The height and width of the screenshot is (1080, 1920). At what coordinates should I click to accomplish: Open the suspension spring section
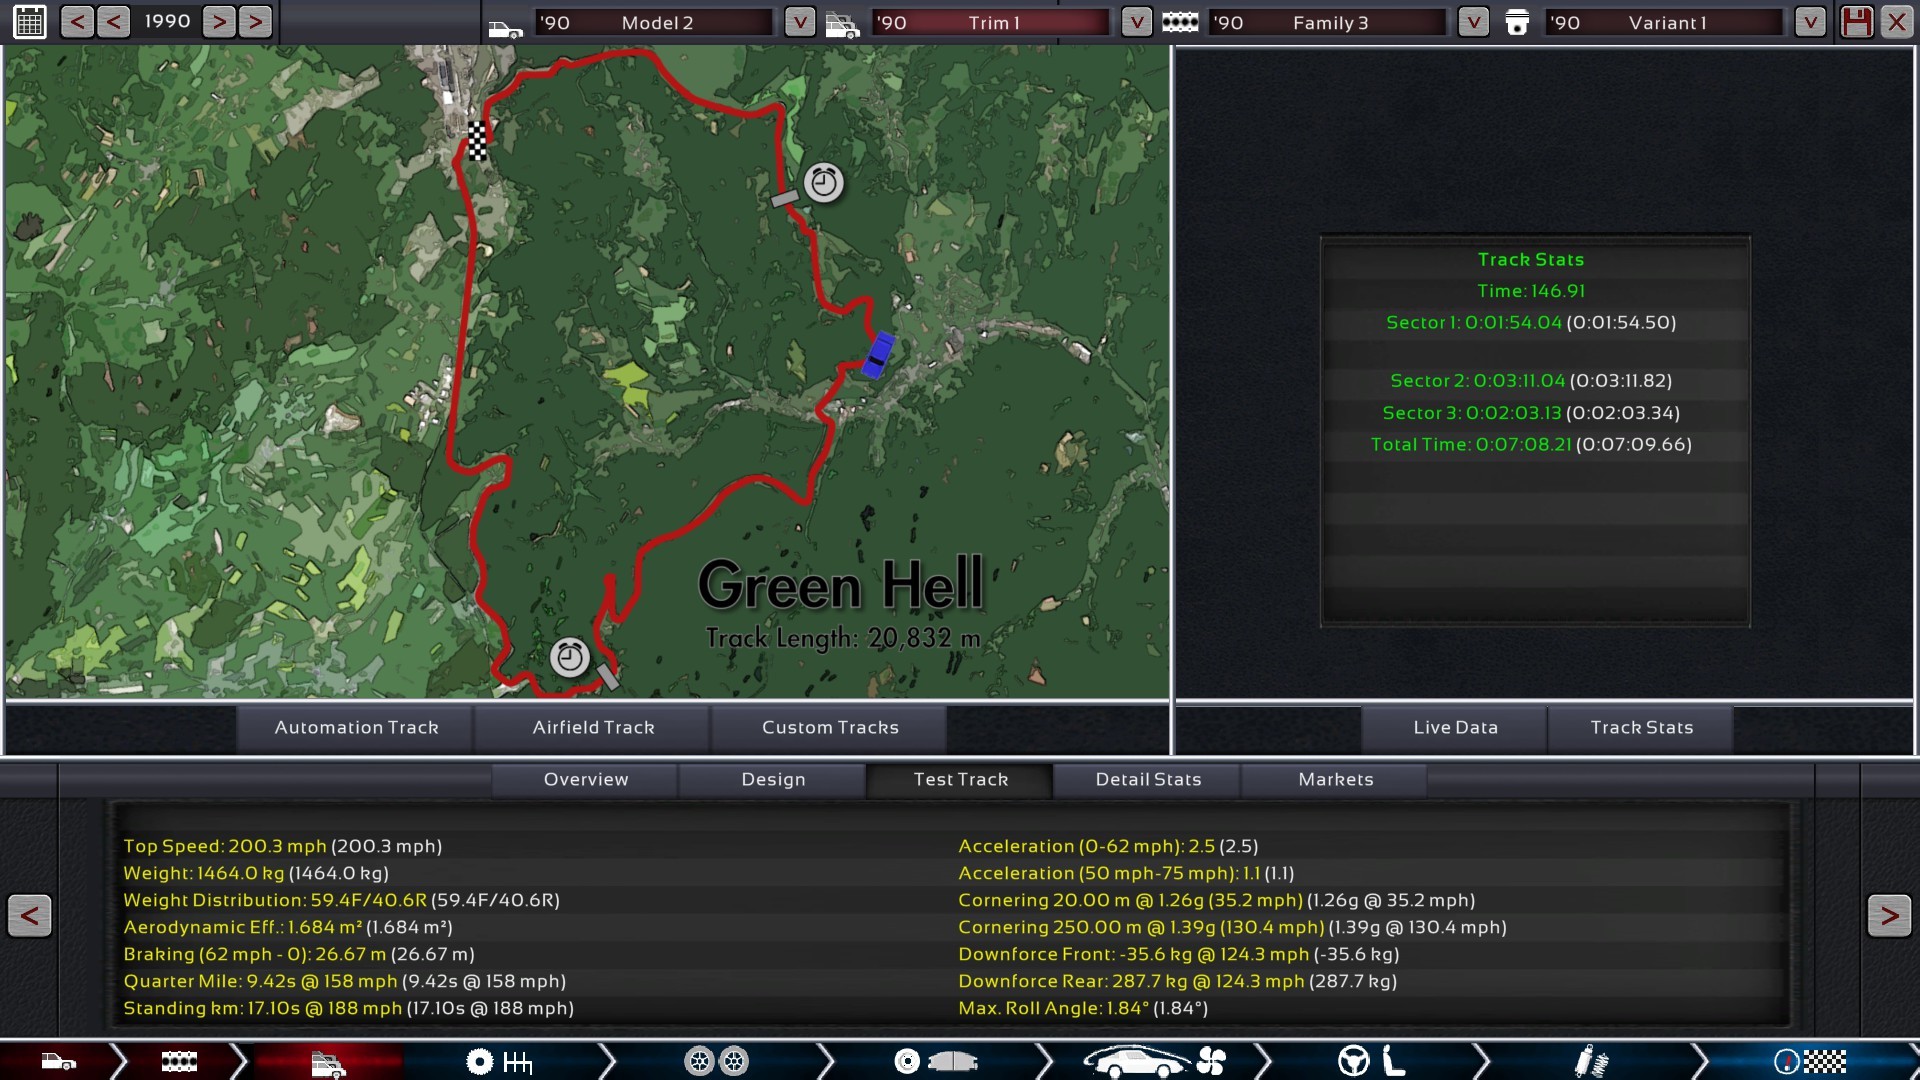click(1590, 1061)
